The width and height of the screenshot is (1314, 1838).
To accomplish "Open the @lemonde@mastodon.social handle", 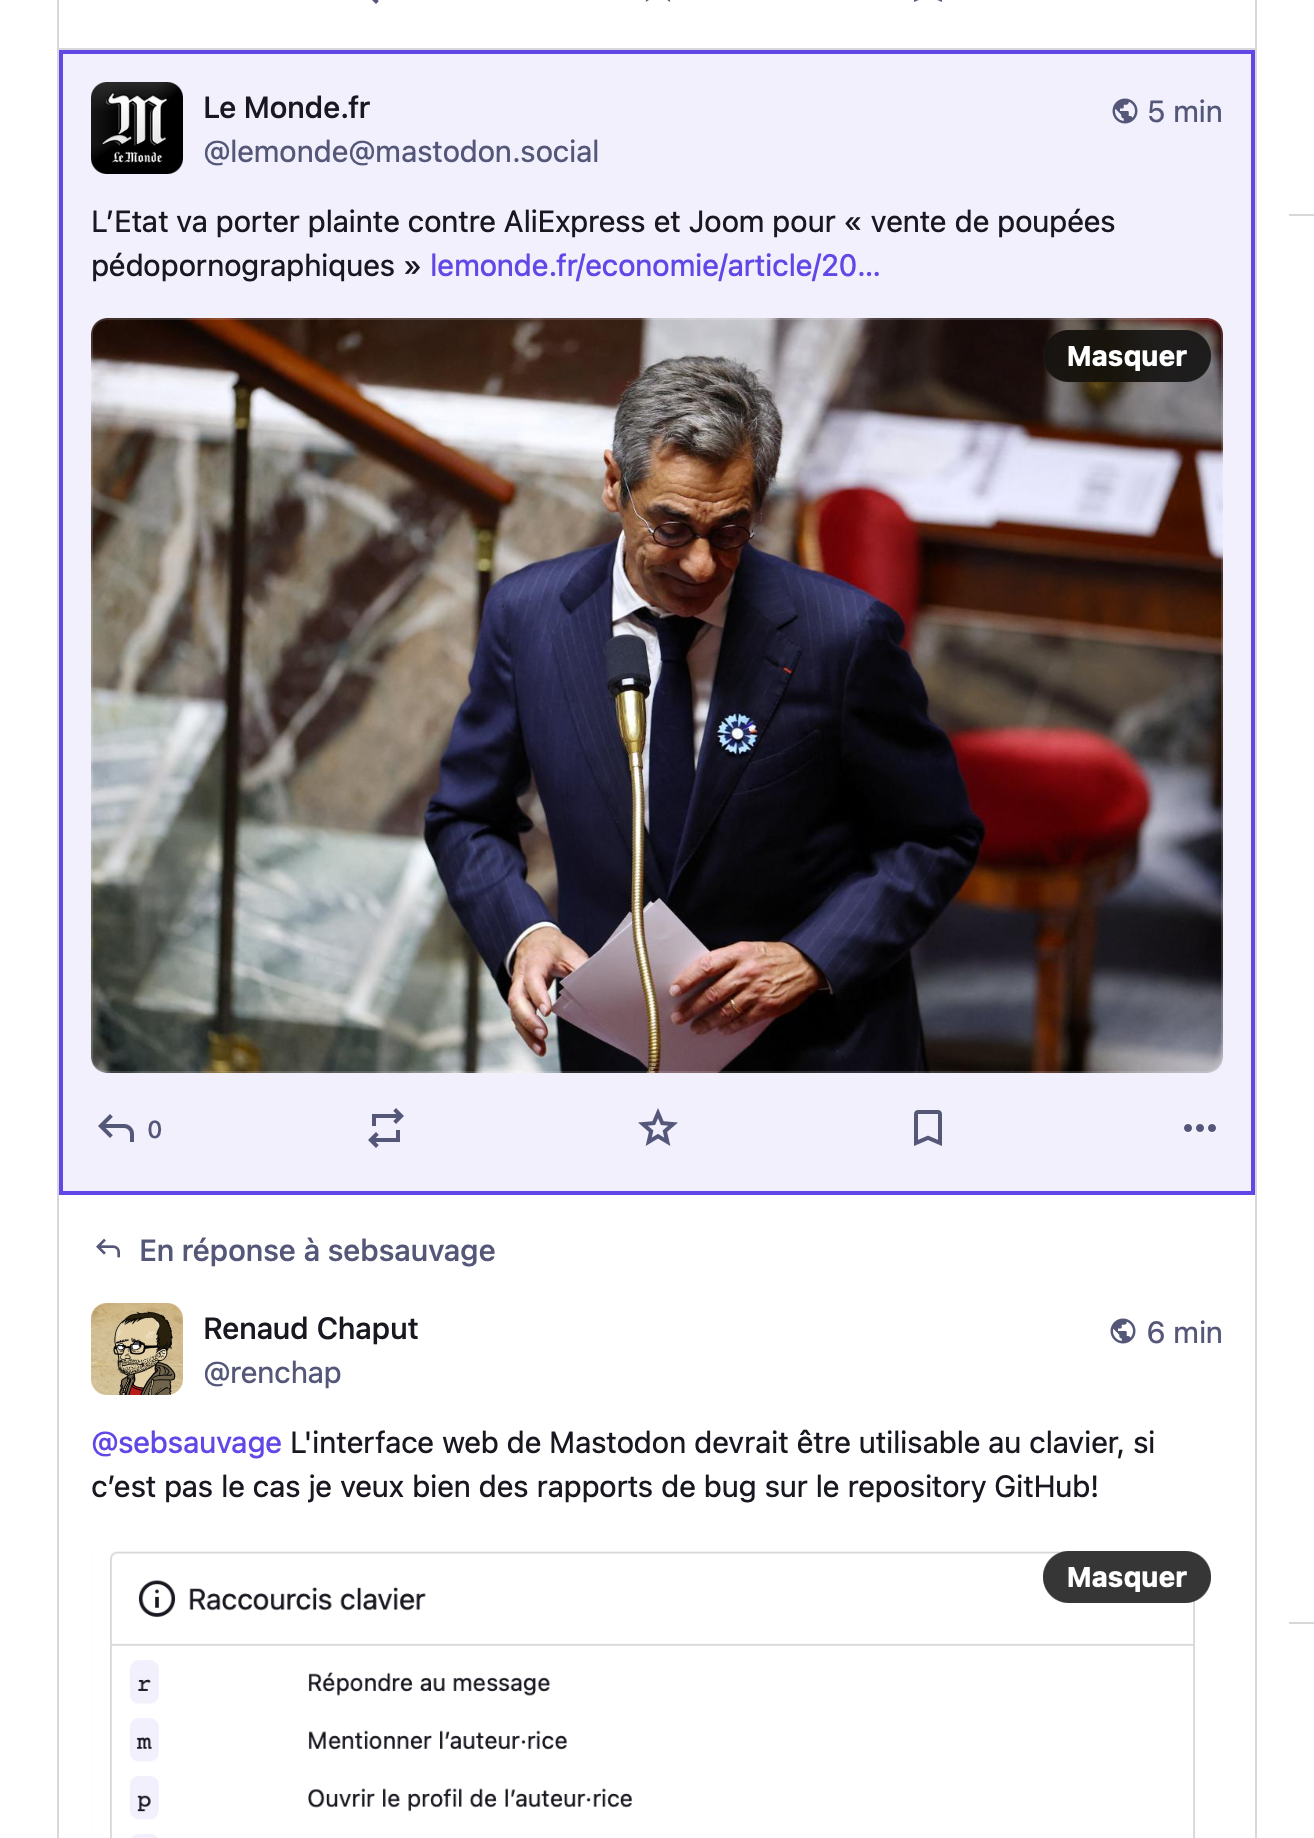I will pyautogui.click(x=401, y=152).
